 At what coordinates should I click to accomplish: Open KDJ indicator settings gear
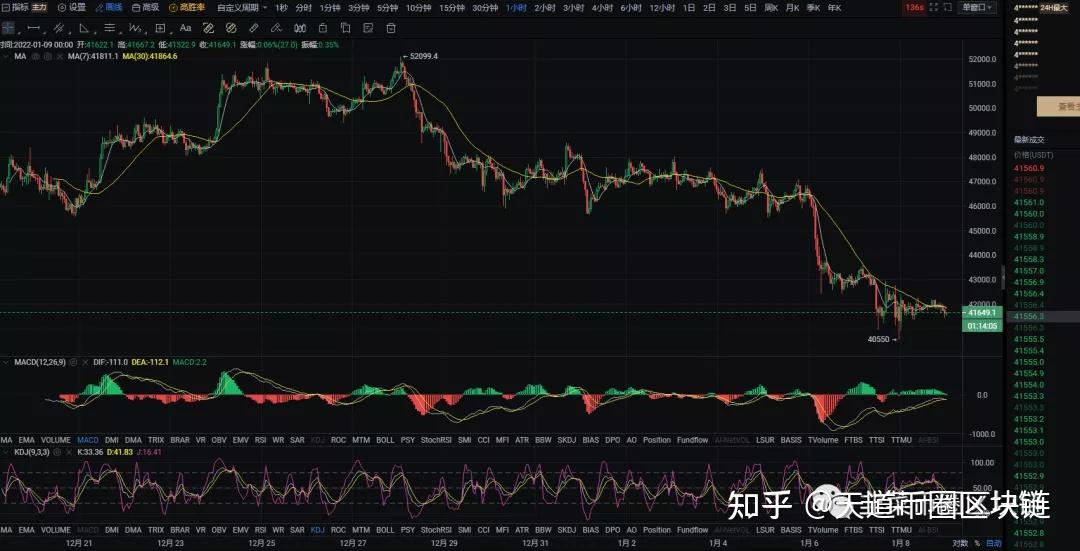[59, 452]
